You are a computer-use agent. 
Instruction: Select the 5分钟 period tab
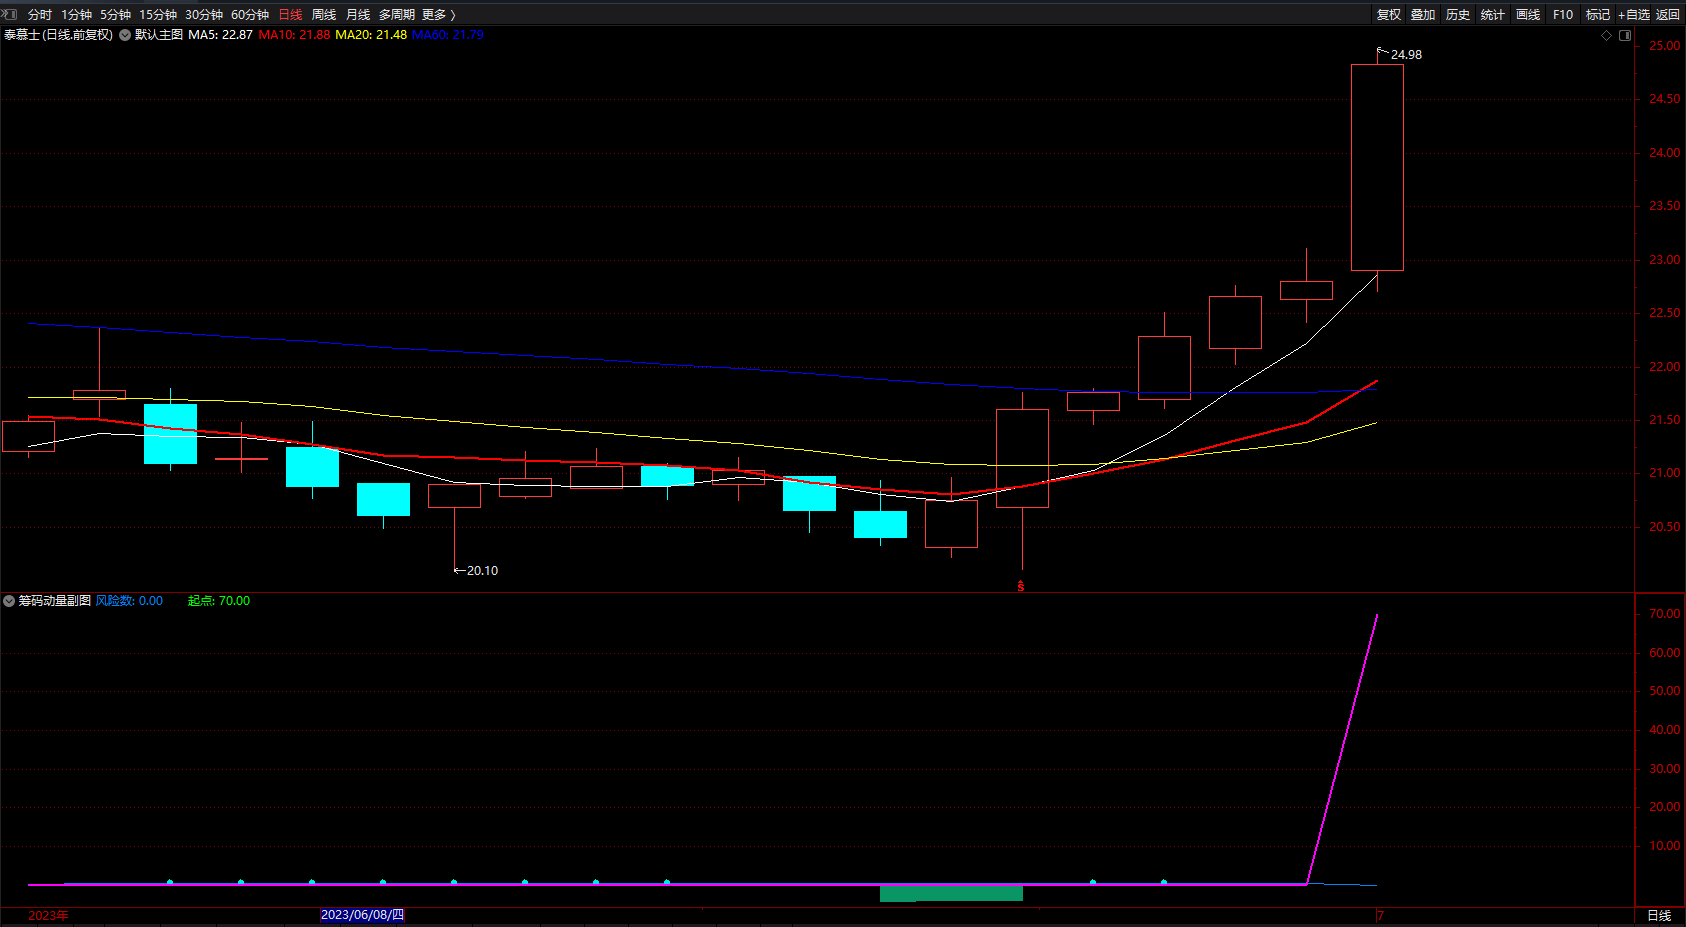[x=115, y=15]
